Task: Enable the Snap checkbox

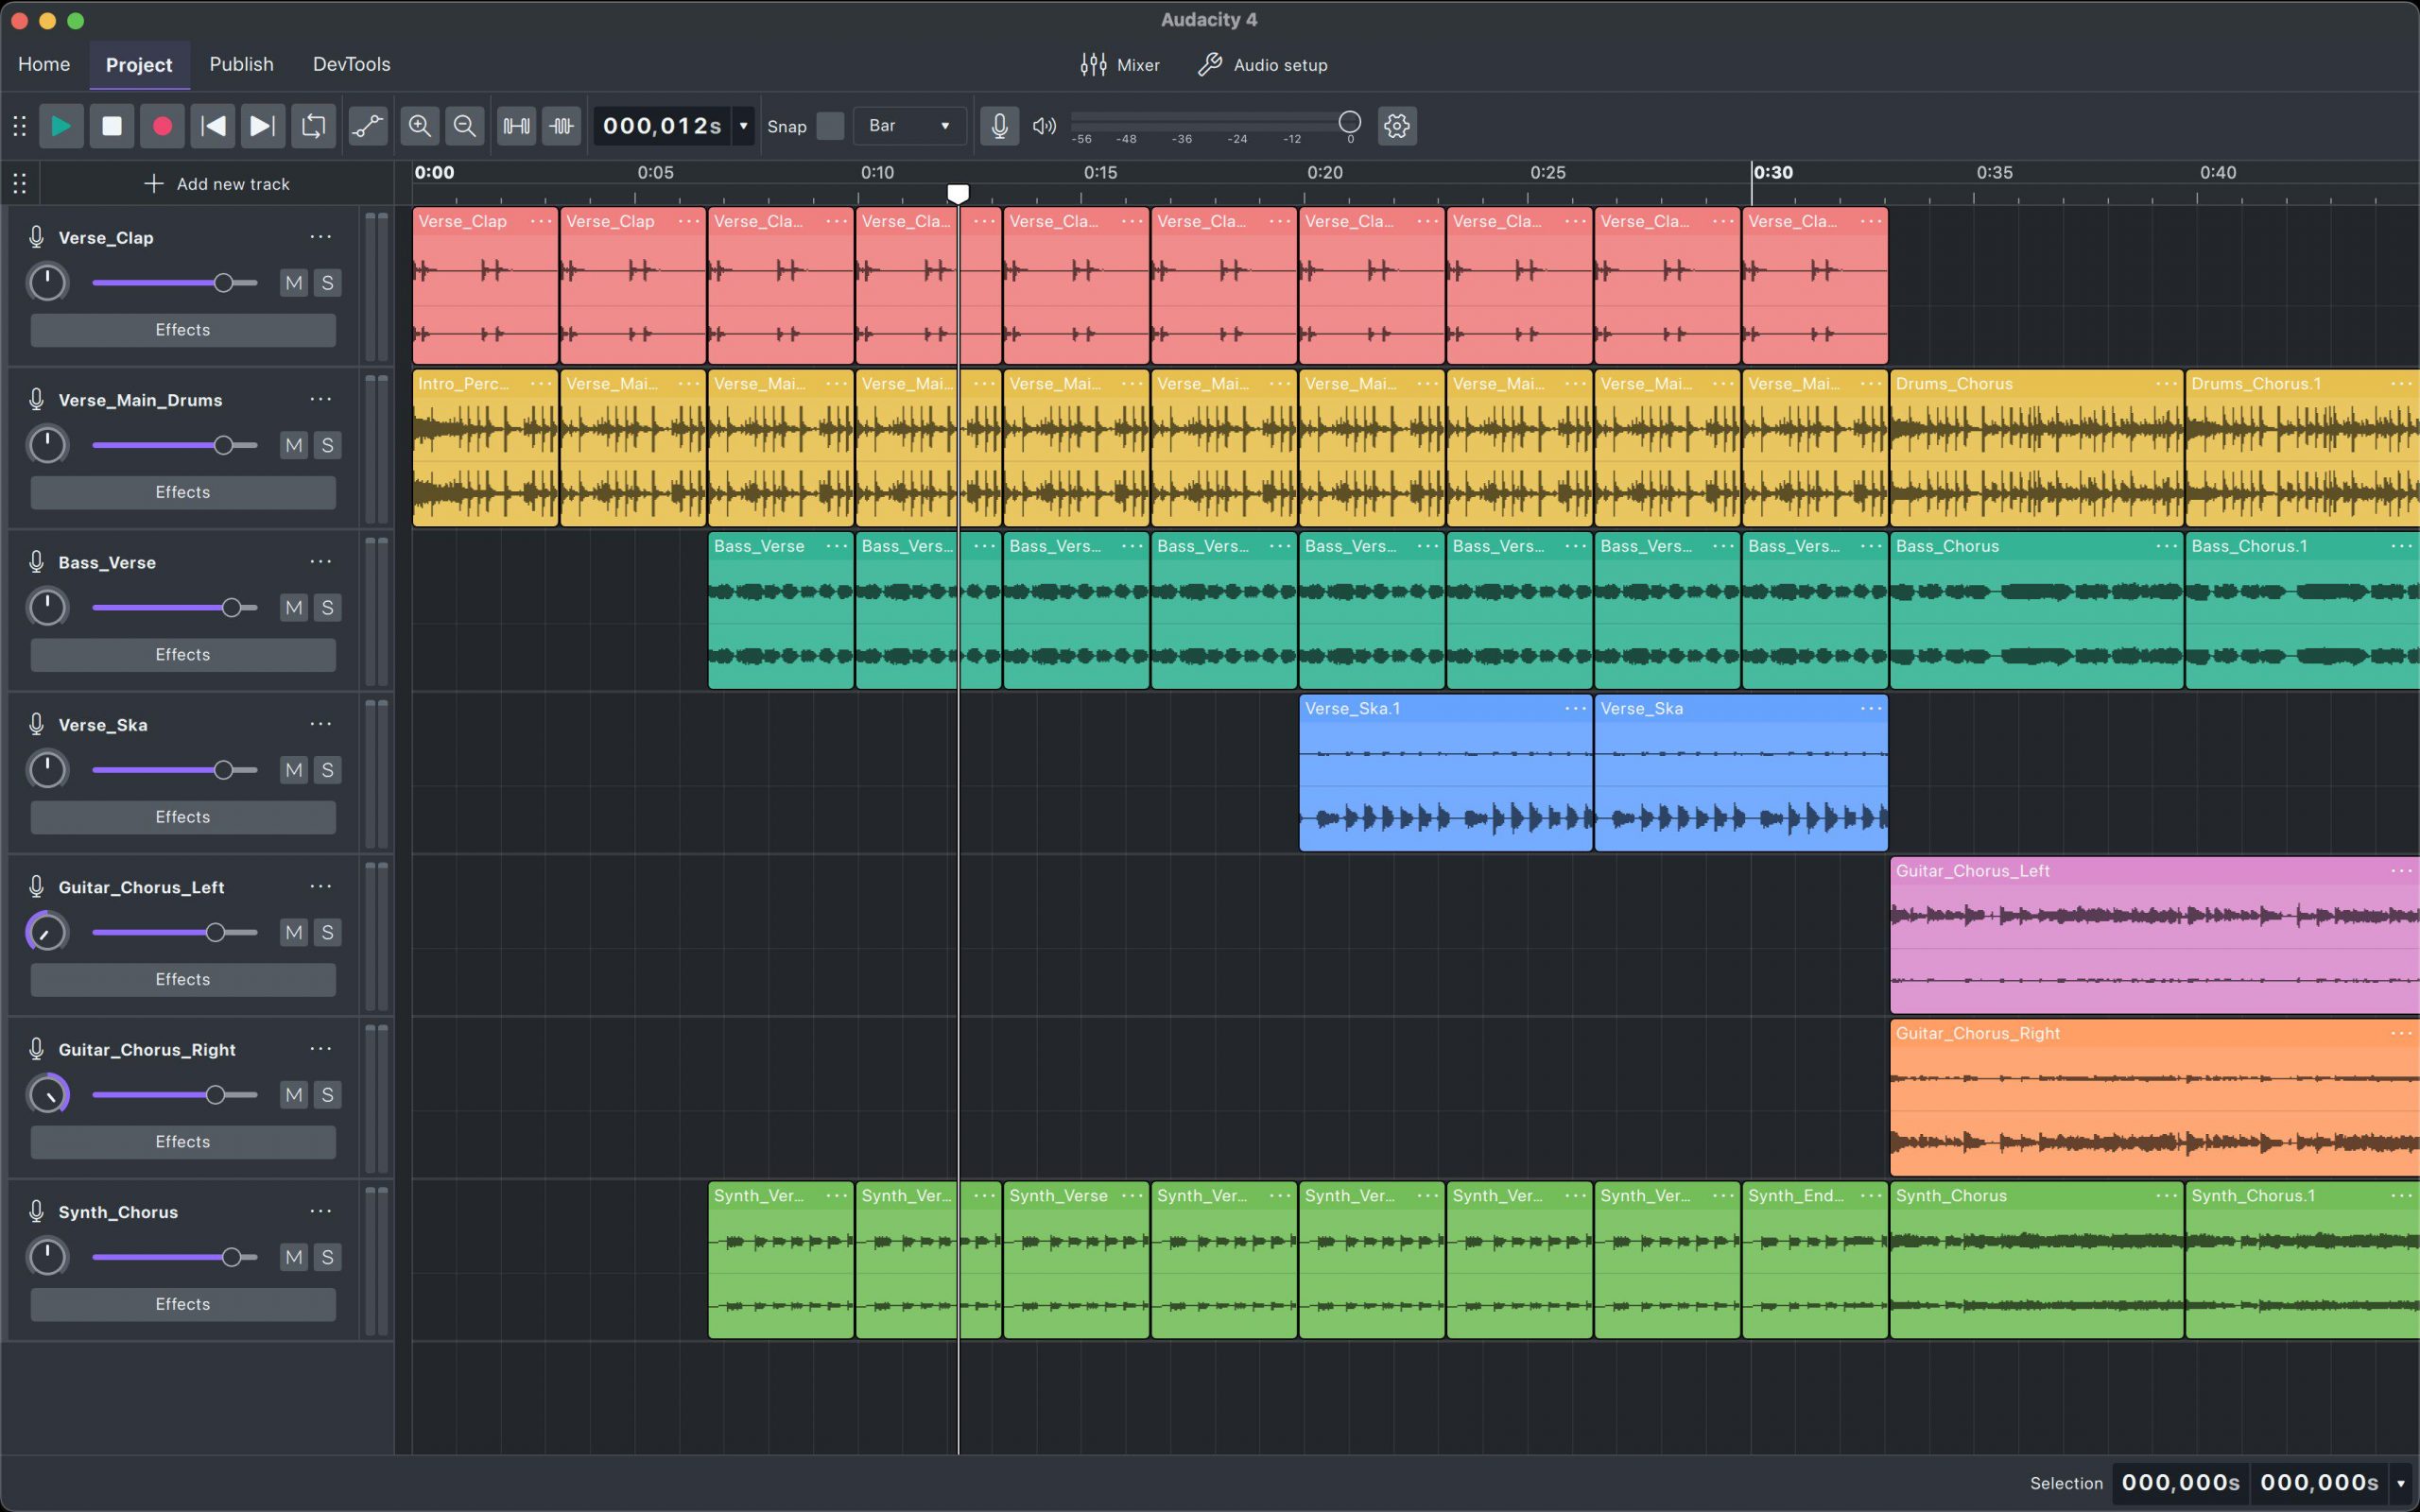Action: 829,126
